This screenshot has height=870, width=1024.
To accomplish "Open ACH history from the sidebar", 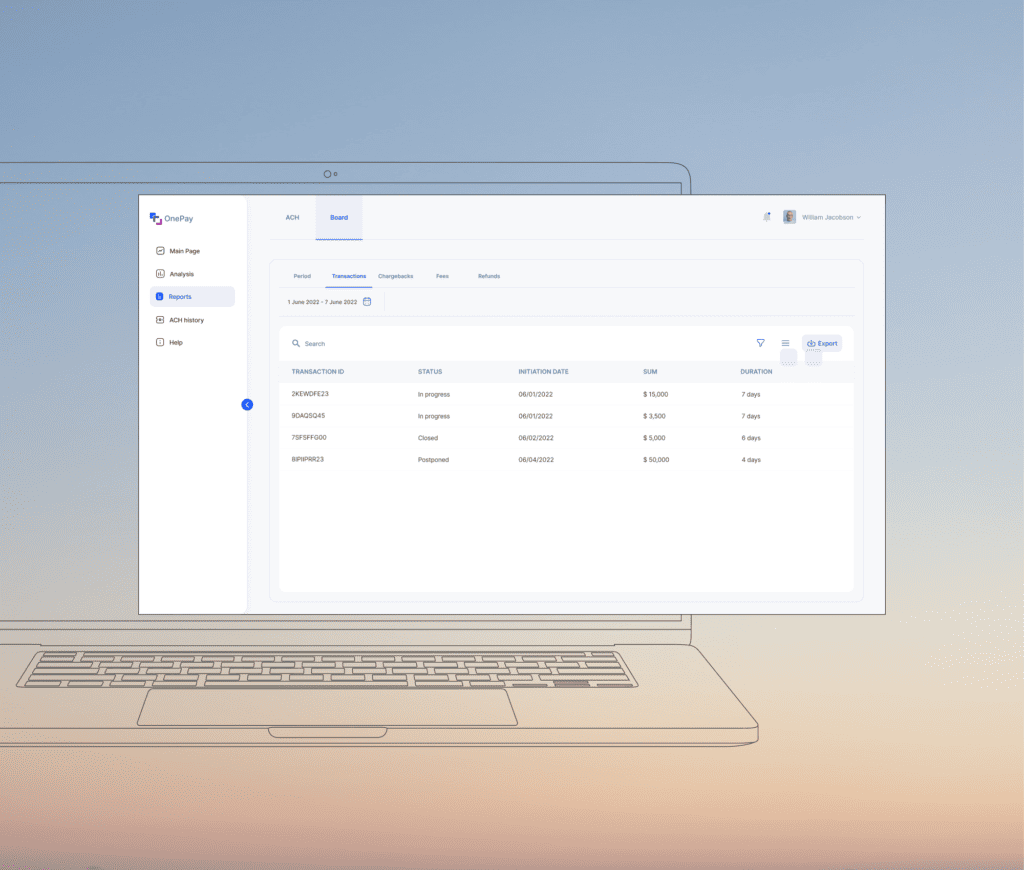I will tap(159, 320).
